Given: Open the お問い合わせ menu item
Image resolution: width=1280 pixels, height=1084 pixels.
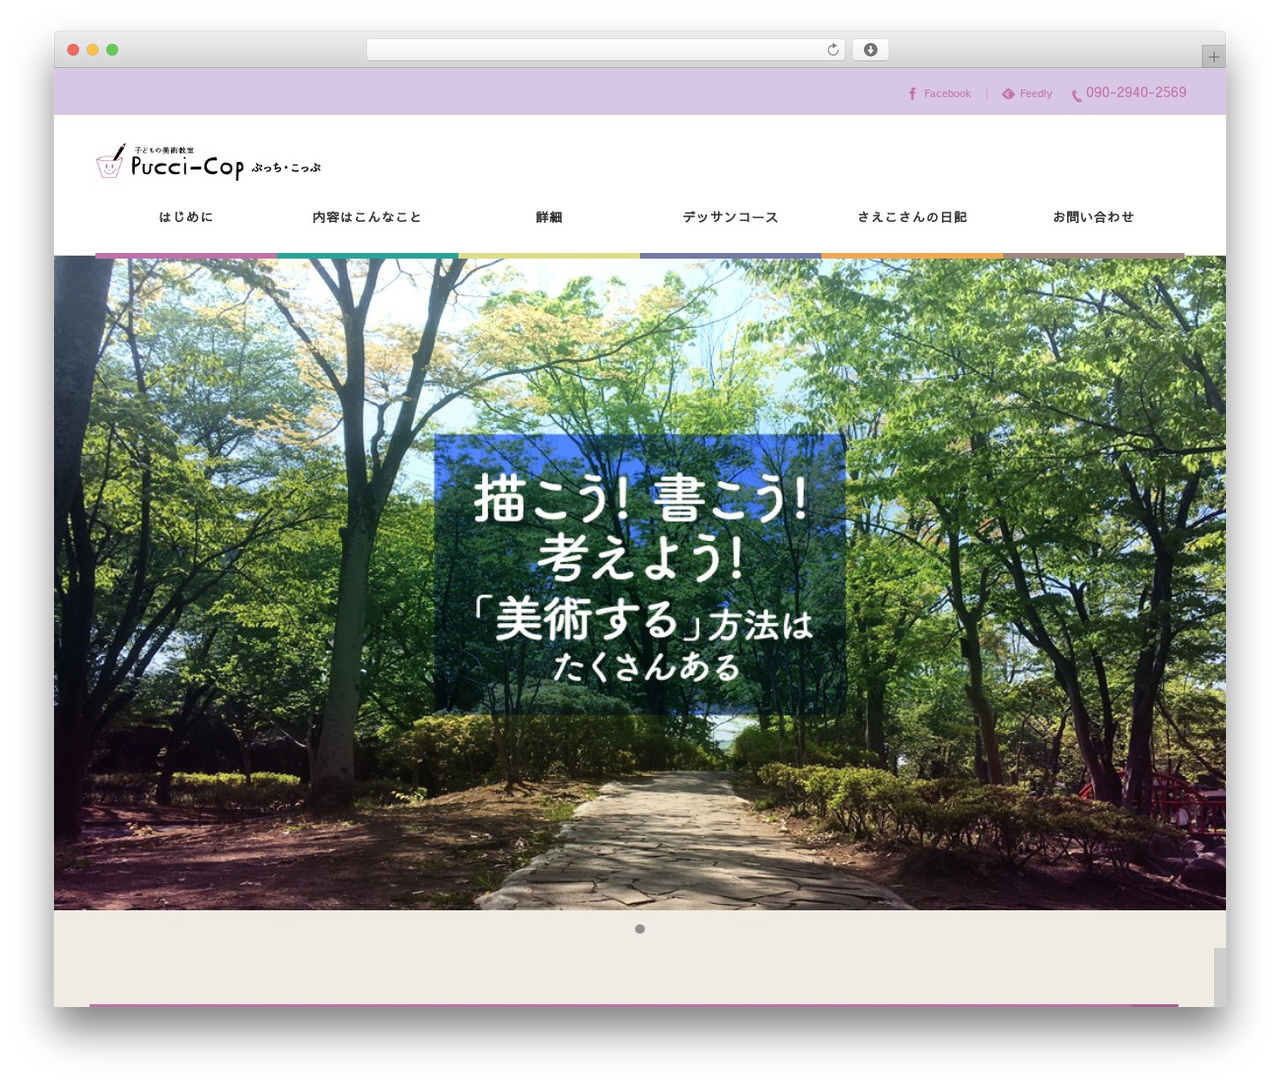Looking at the screenshot, I should tap(1093, 217).
